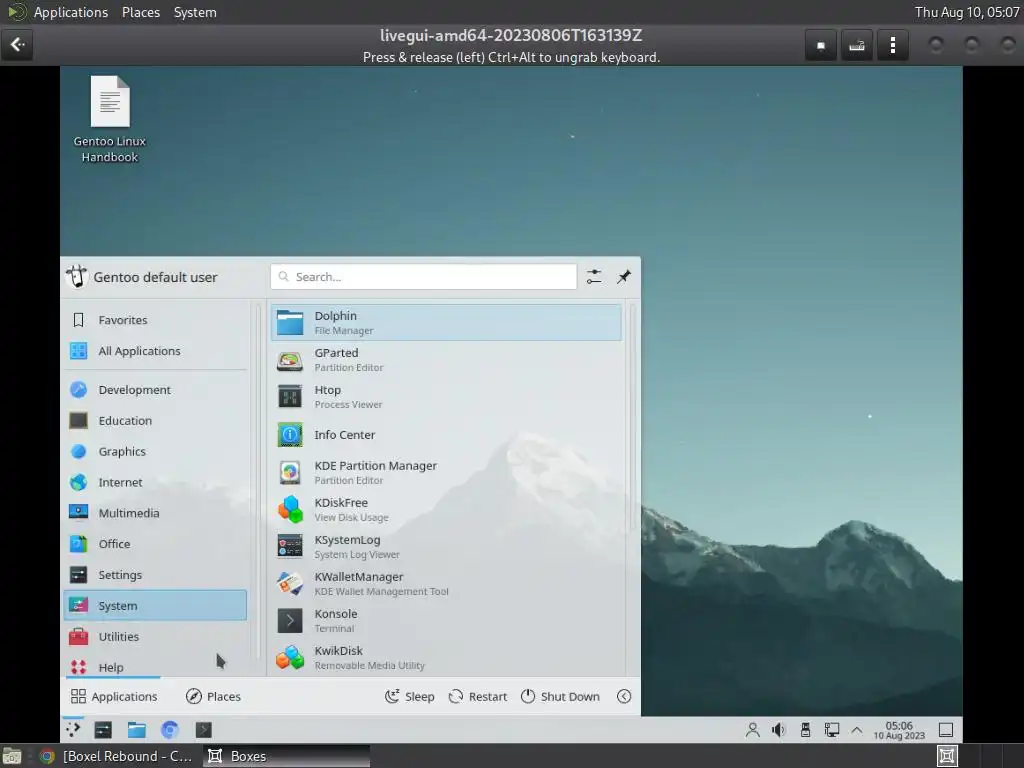Open the Boxes keyboard shortcuts button
1024x768 pixels.
click(857, 45)
